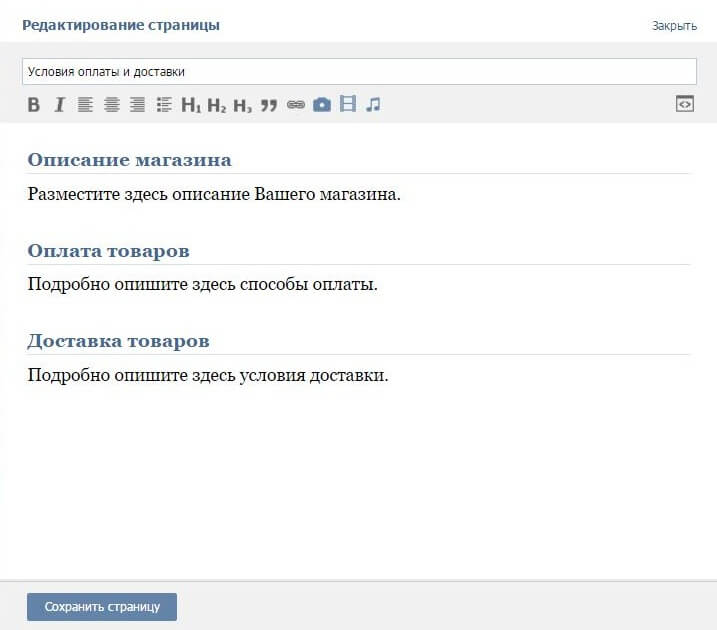717x630 pixels.
Task: Insert a bulleted list
Action: [x=164, y=105]
